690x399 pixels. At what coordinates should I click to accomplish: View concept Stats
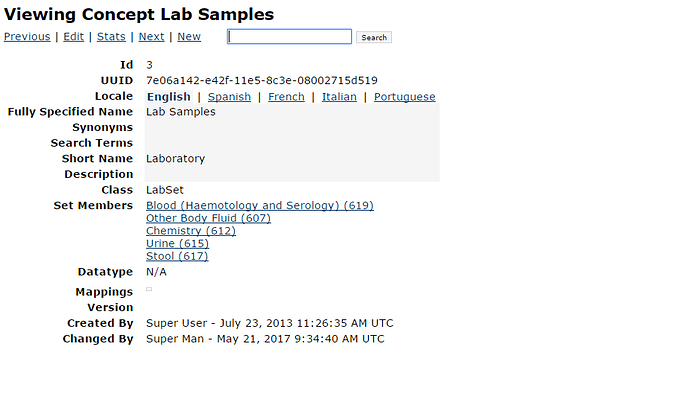(111, 37)
